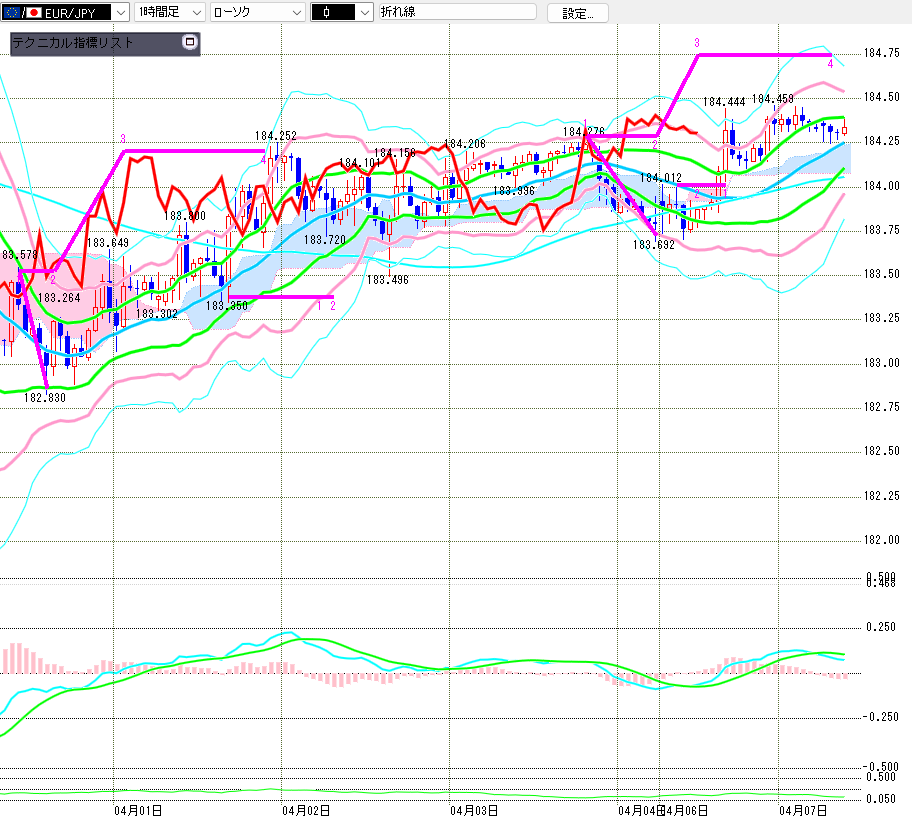Click the 折れ線 text field
Viewport: 912px width, 821px height.
click(457, 12)
